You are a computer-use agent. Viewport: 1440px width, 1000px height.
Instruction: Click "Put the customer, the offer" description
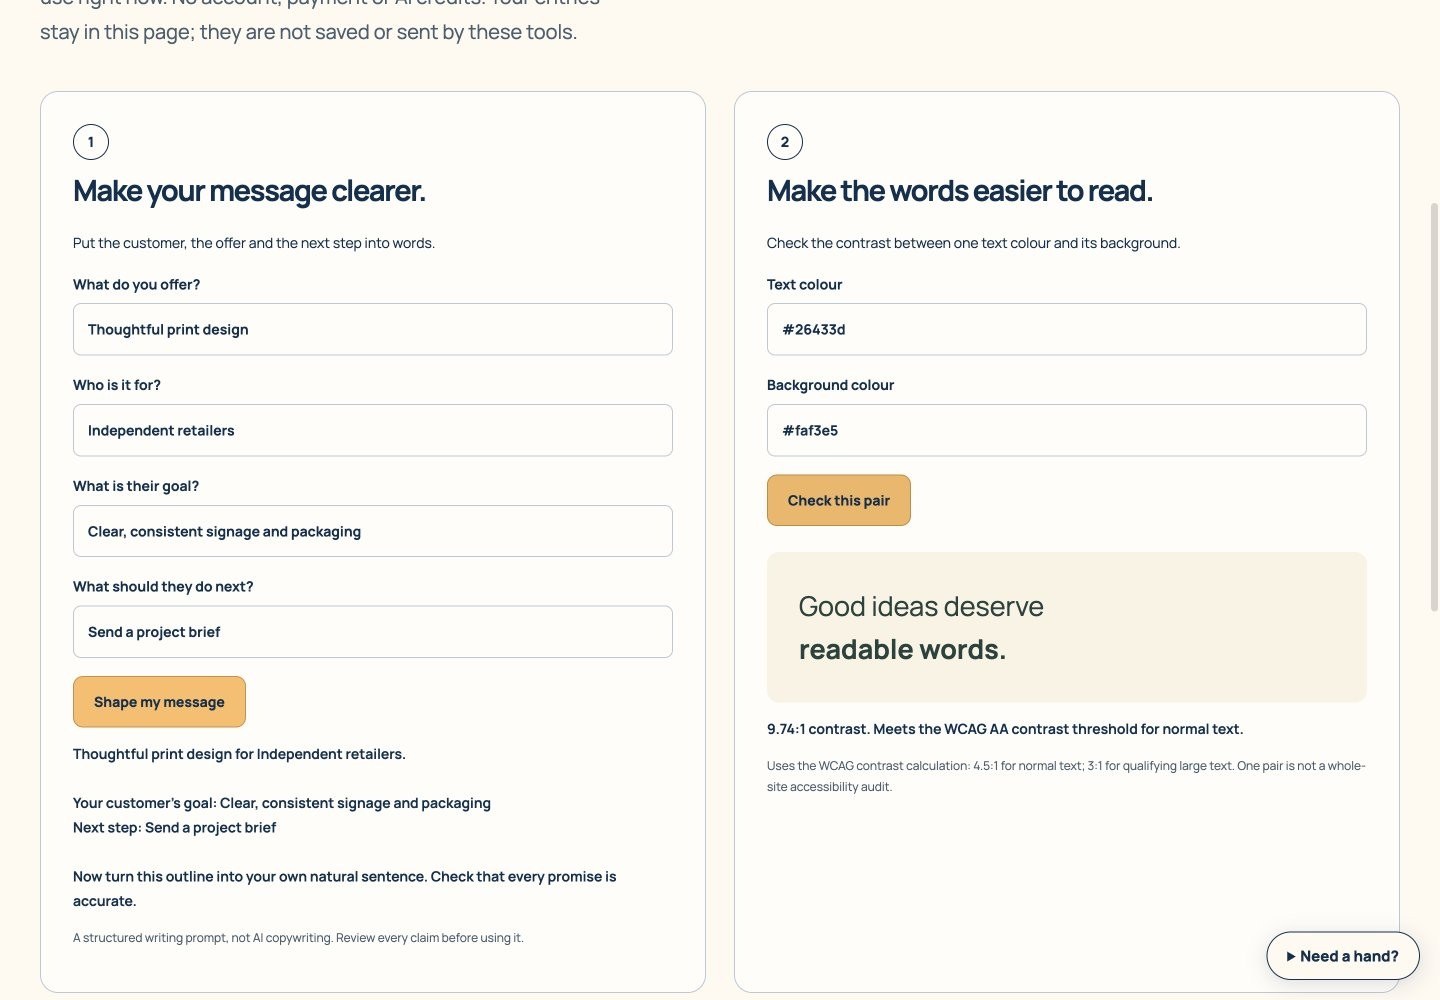point(254,243)
